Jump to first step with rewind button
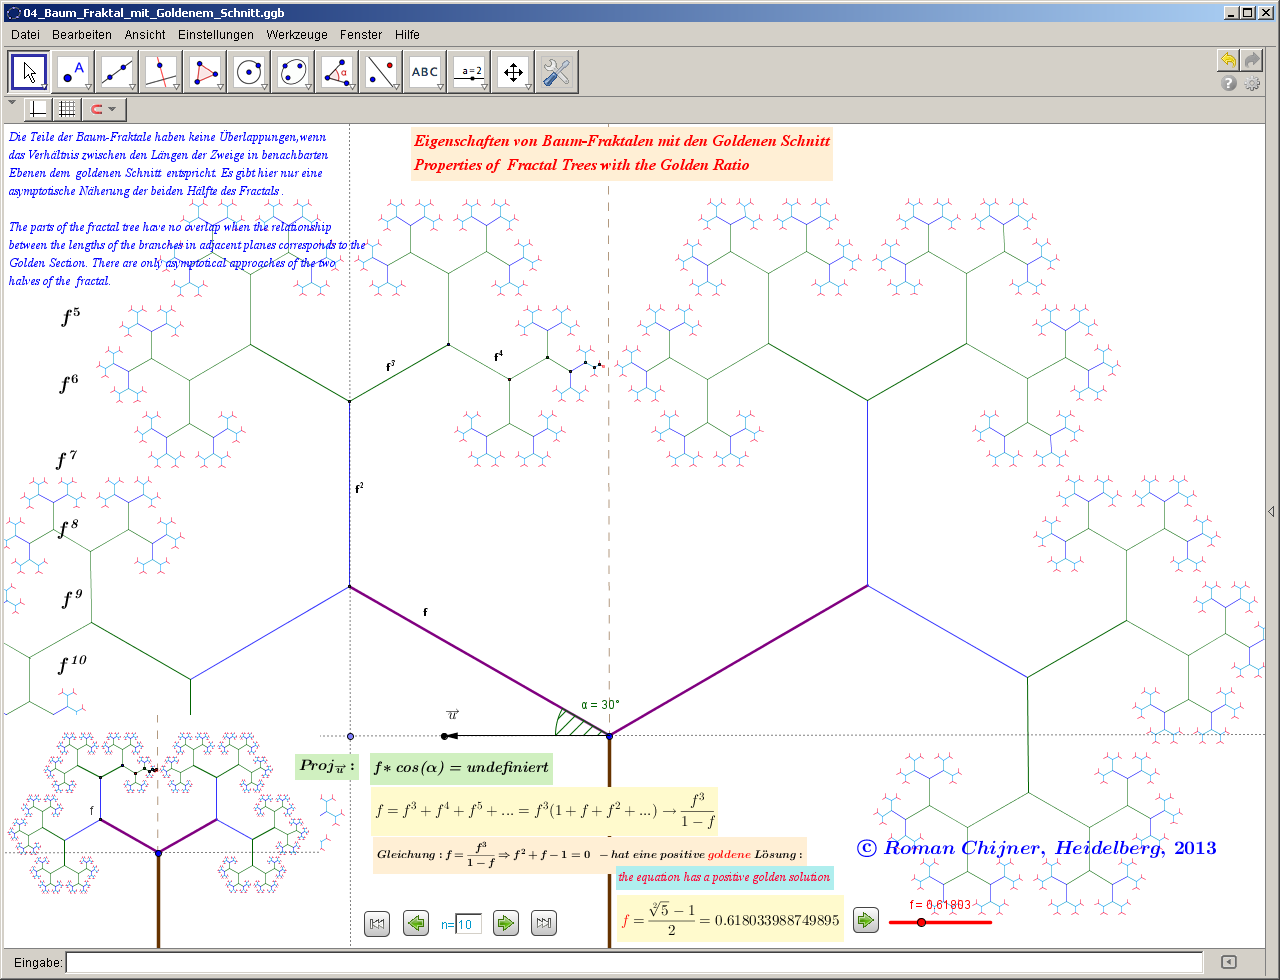The image size is (1280, 980). click(377, 923)
